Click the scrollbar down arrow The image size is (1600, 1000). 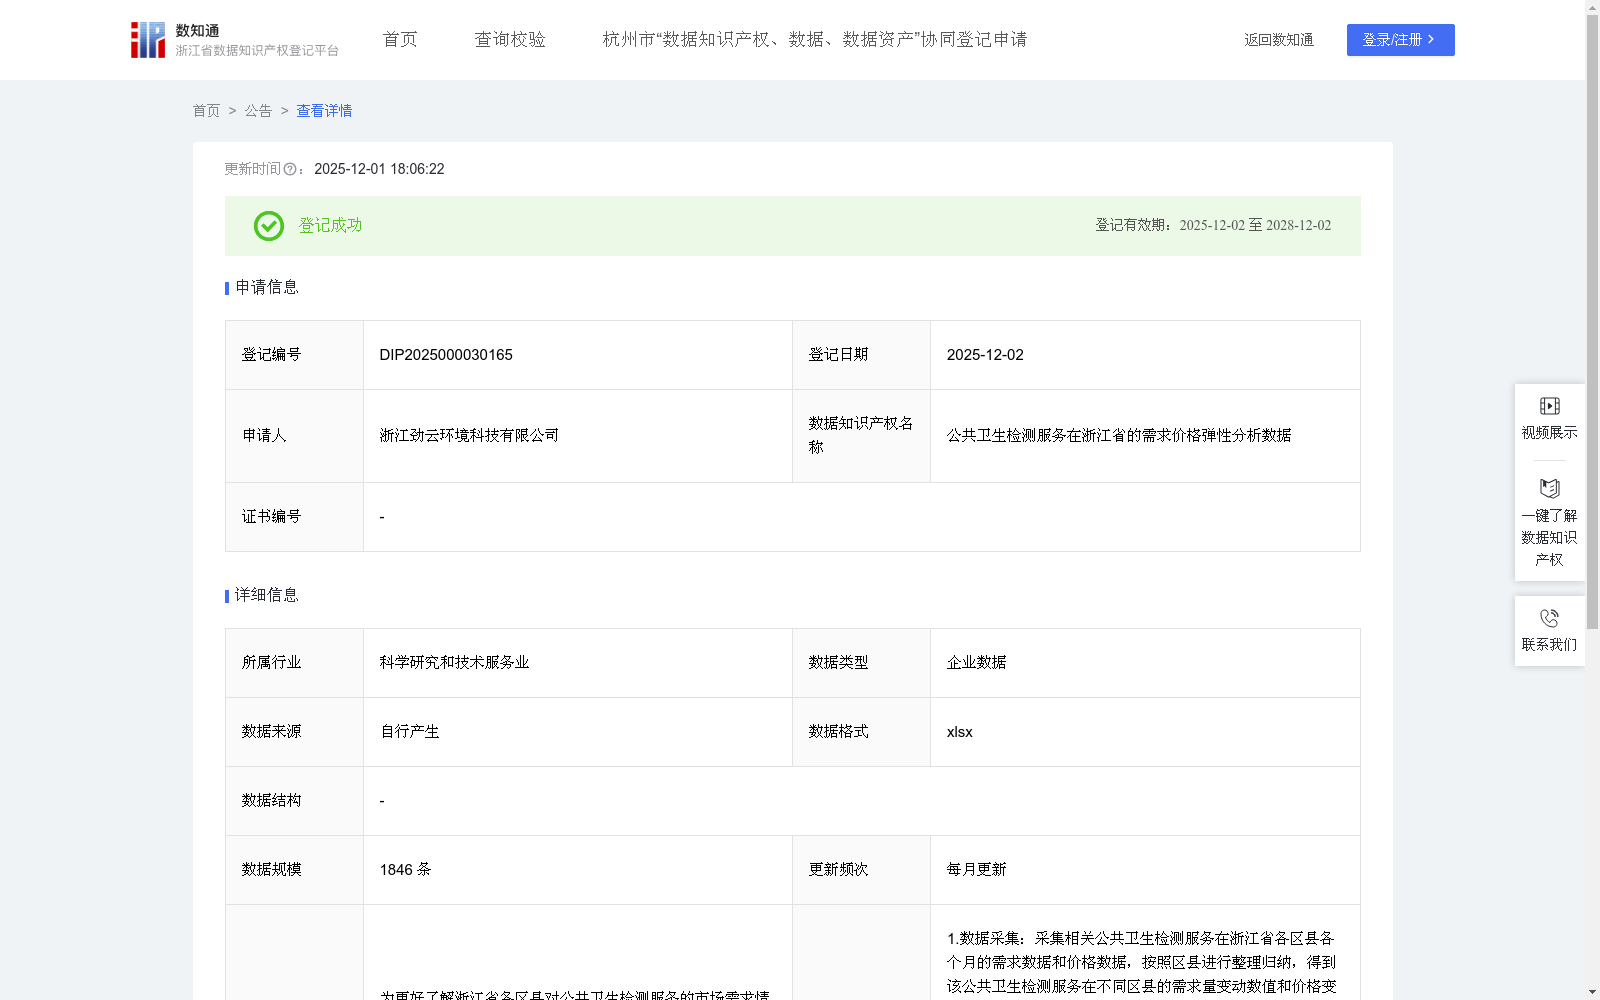(1592, 992)
